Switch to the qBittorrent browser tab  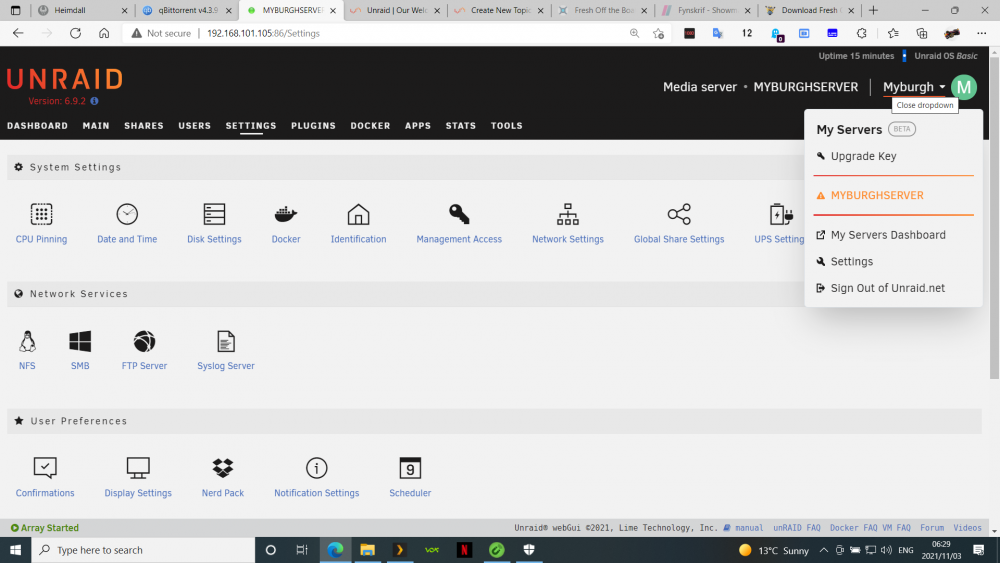click(187, 10)
